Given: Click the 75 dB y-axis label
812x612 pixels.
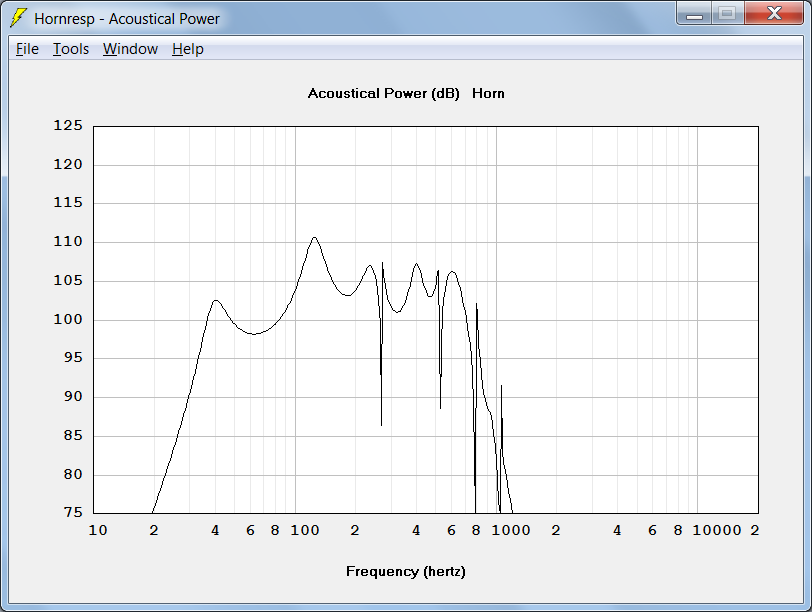Looking at the screenshot, I should click(x=73, y=512).
